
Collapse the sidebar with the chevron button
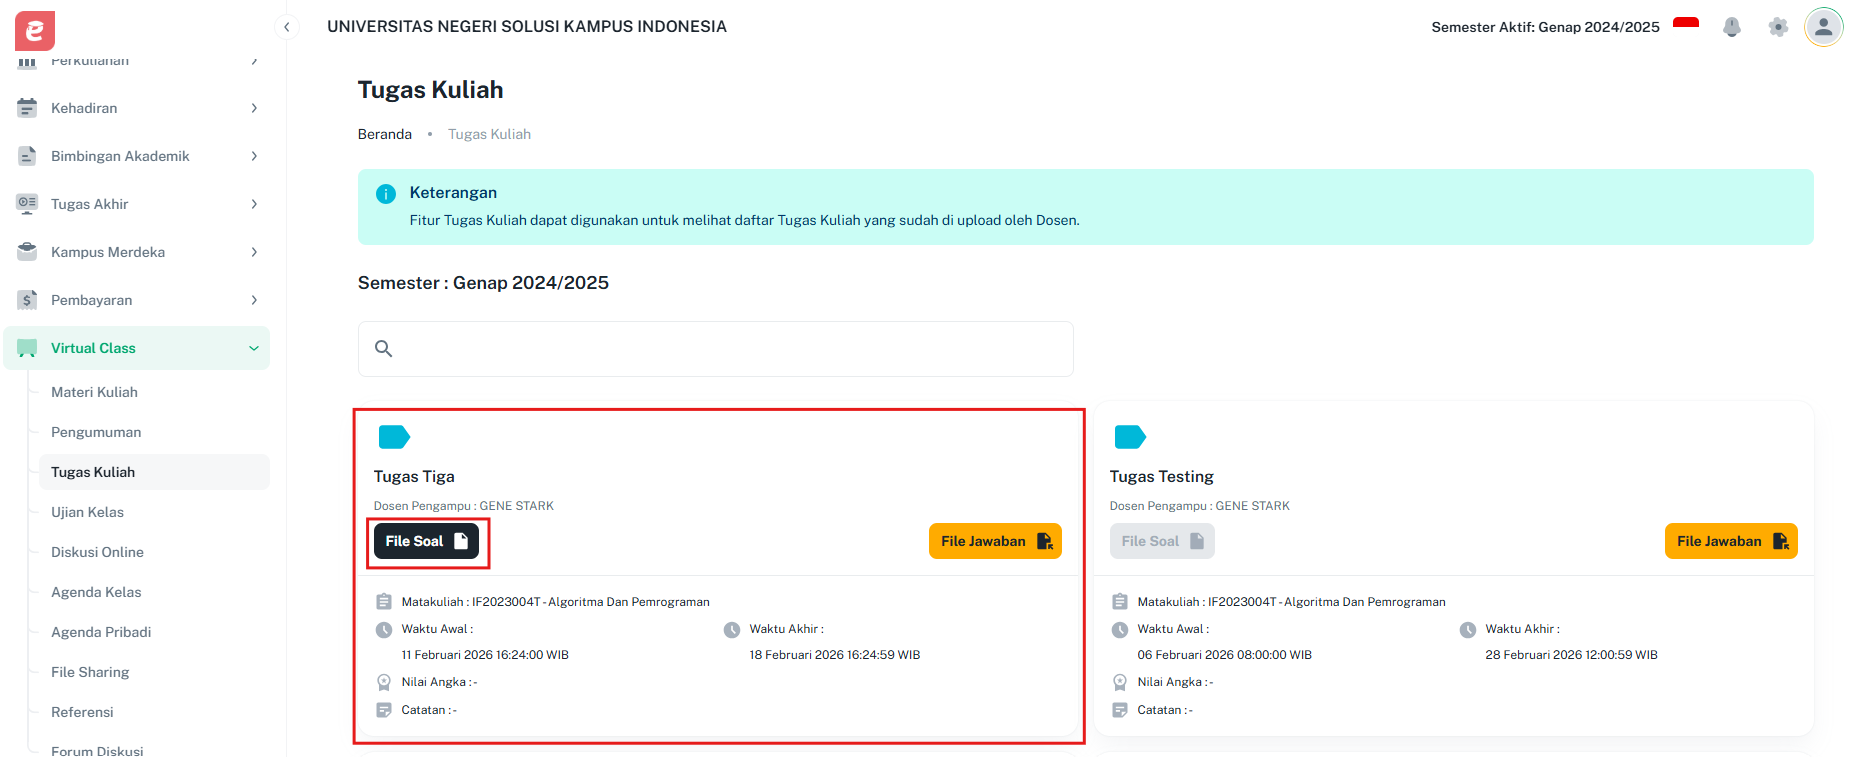tap(287, 27)
